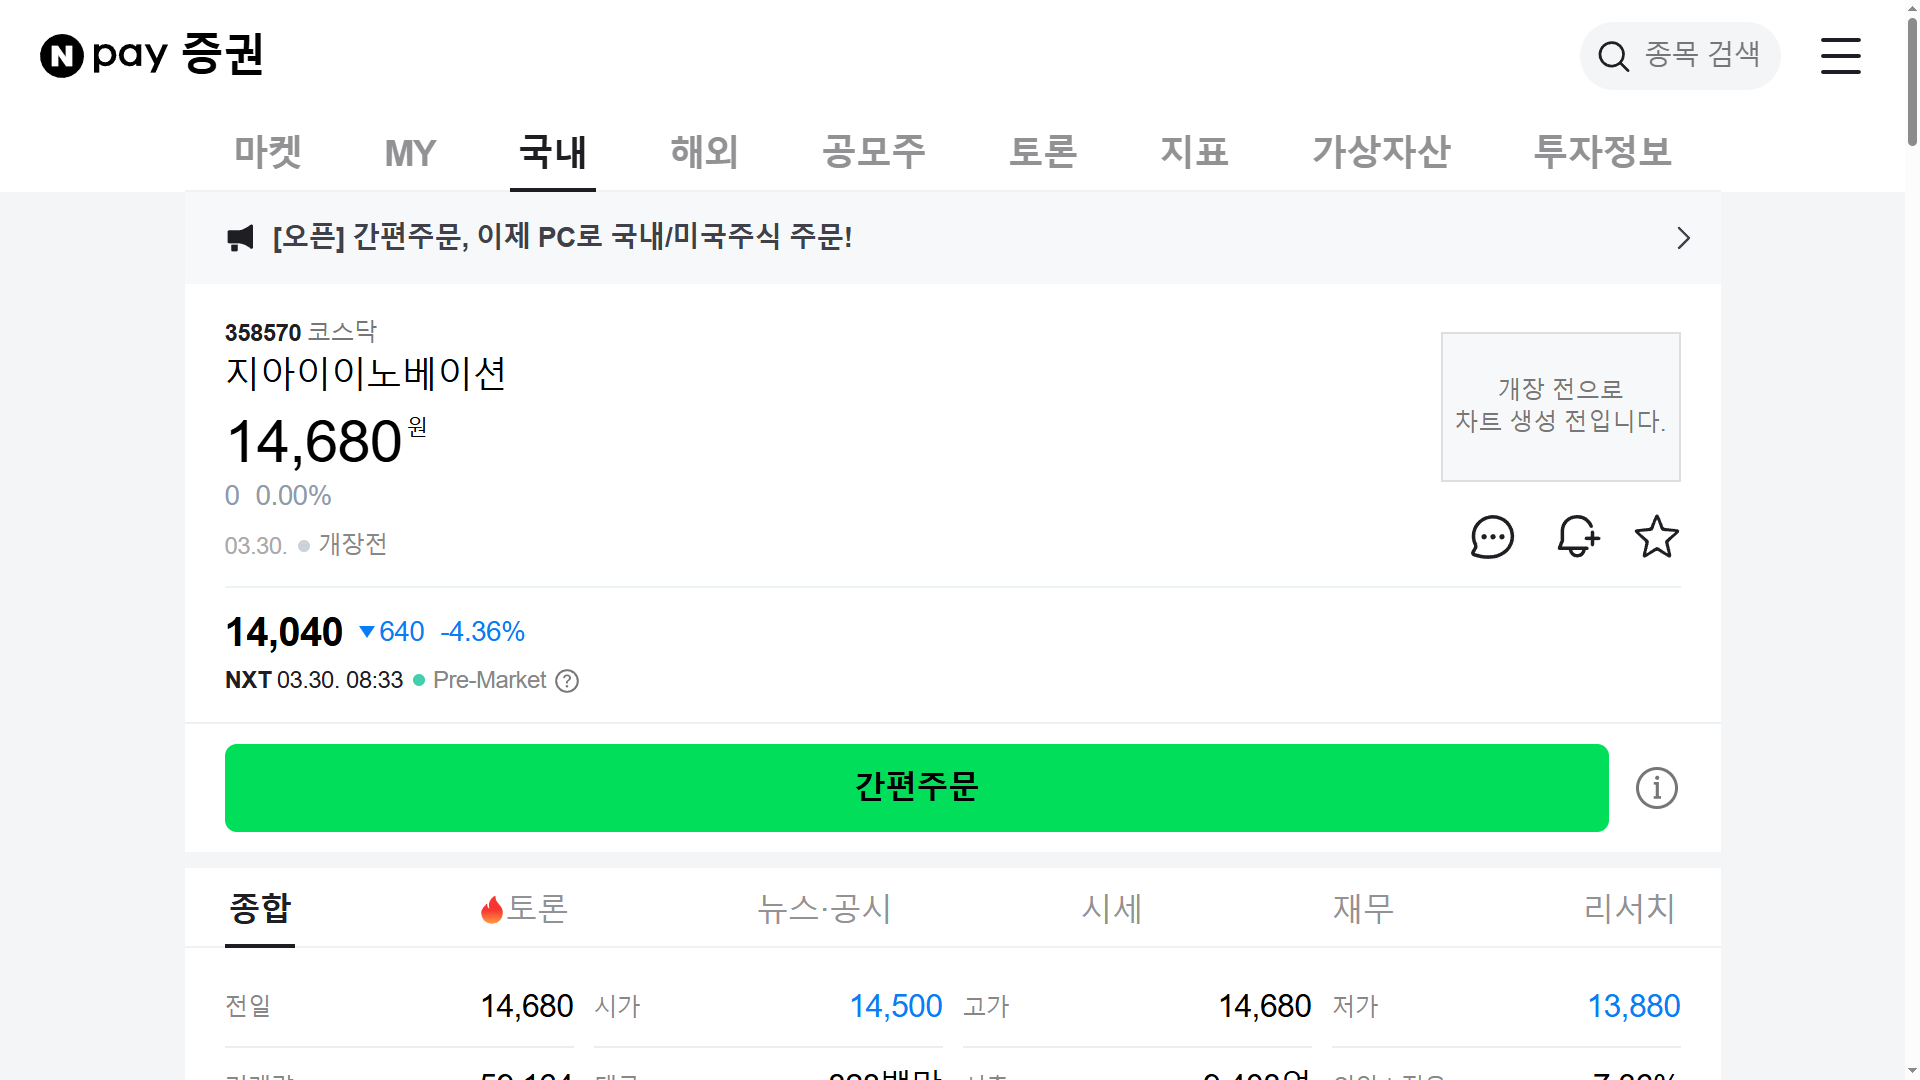Click the 저가 price 13,880 link
Image resolution: width=1920 pixels, height=1080 pixels.
pos(1635,1006)
